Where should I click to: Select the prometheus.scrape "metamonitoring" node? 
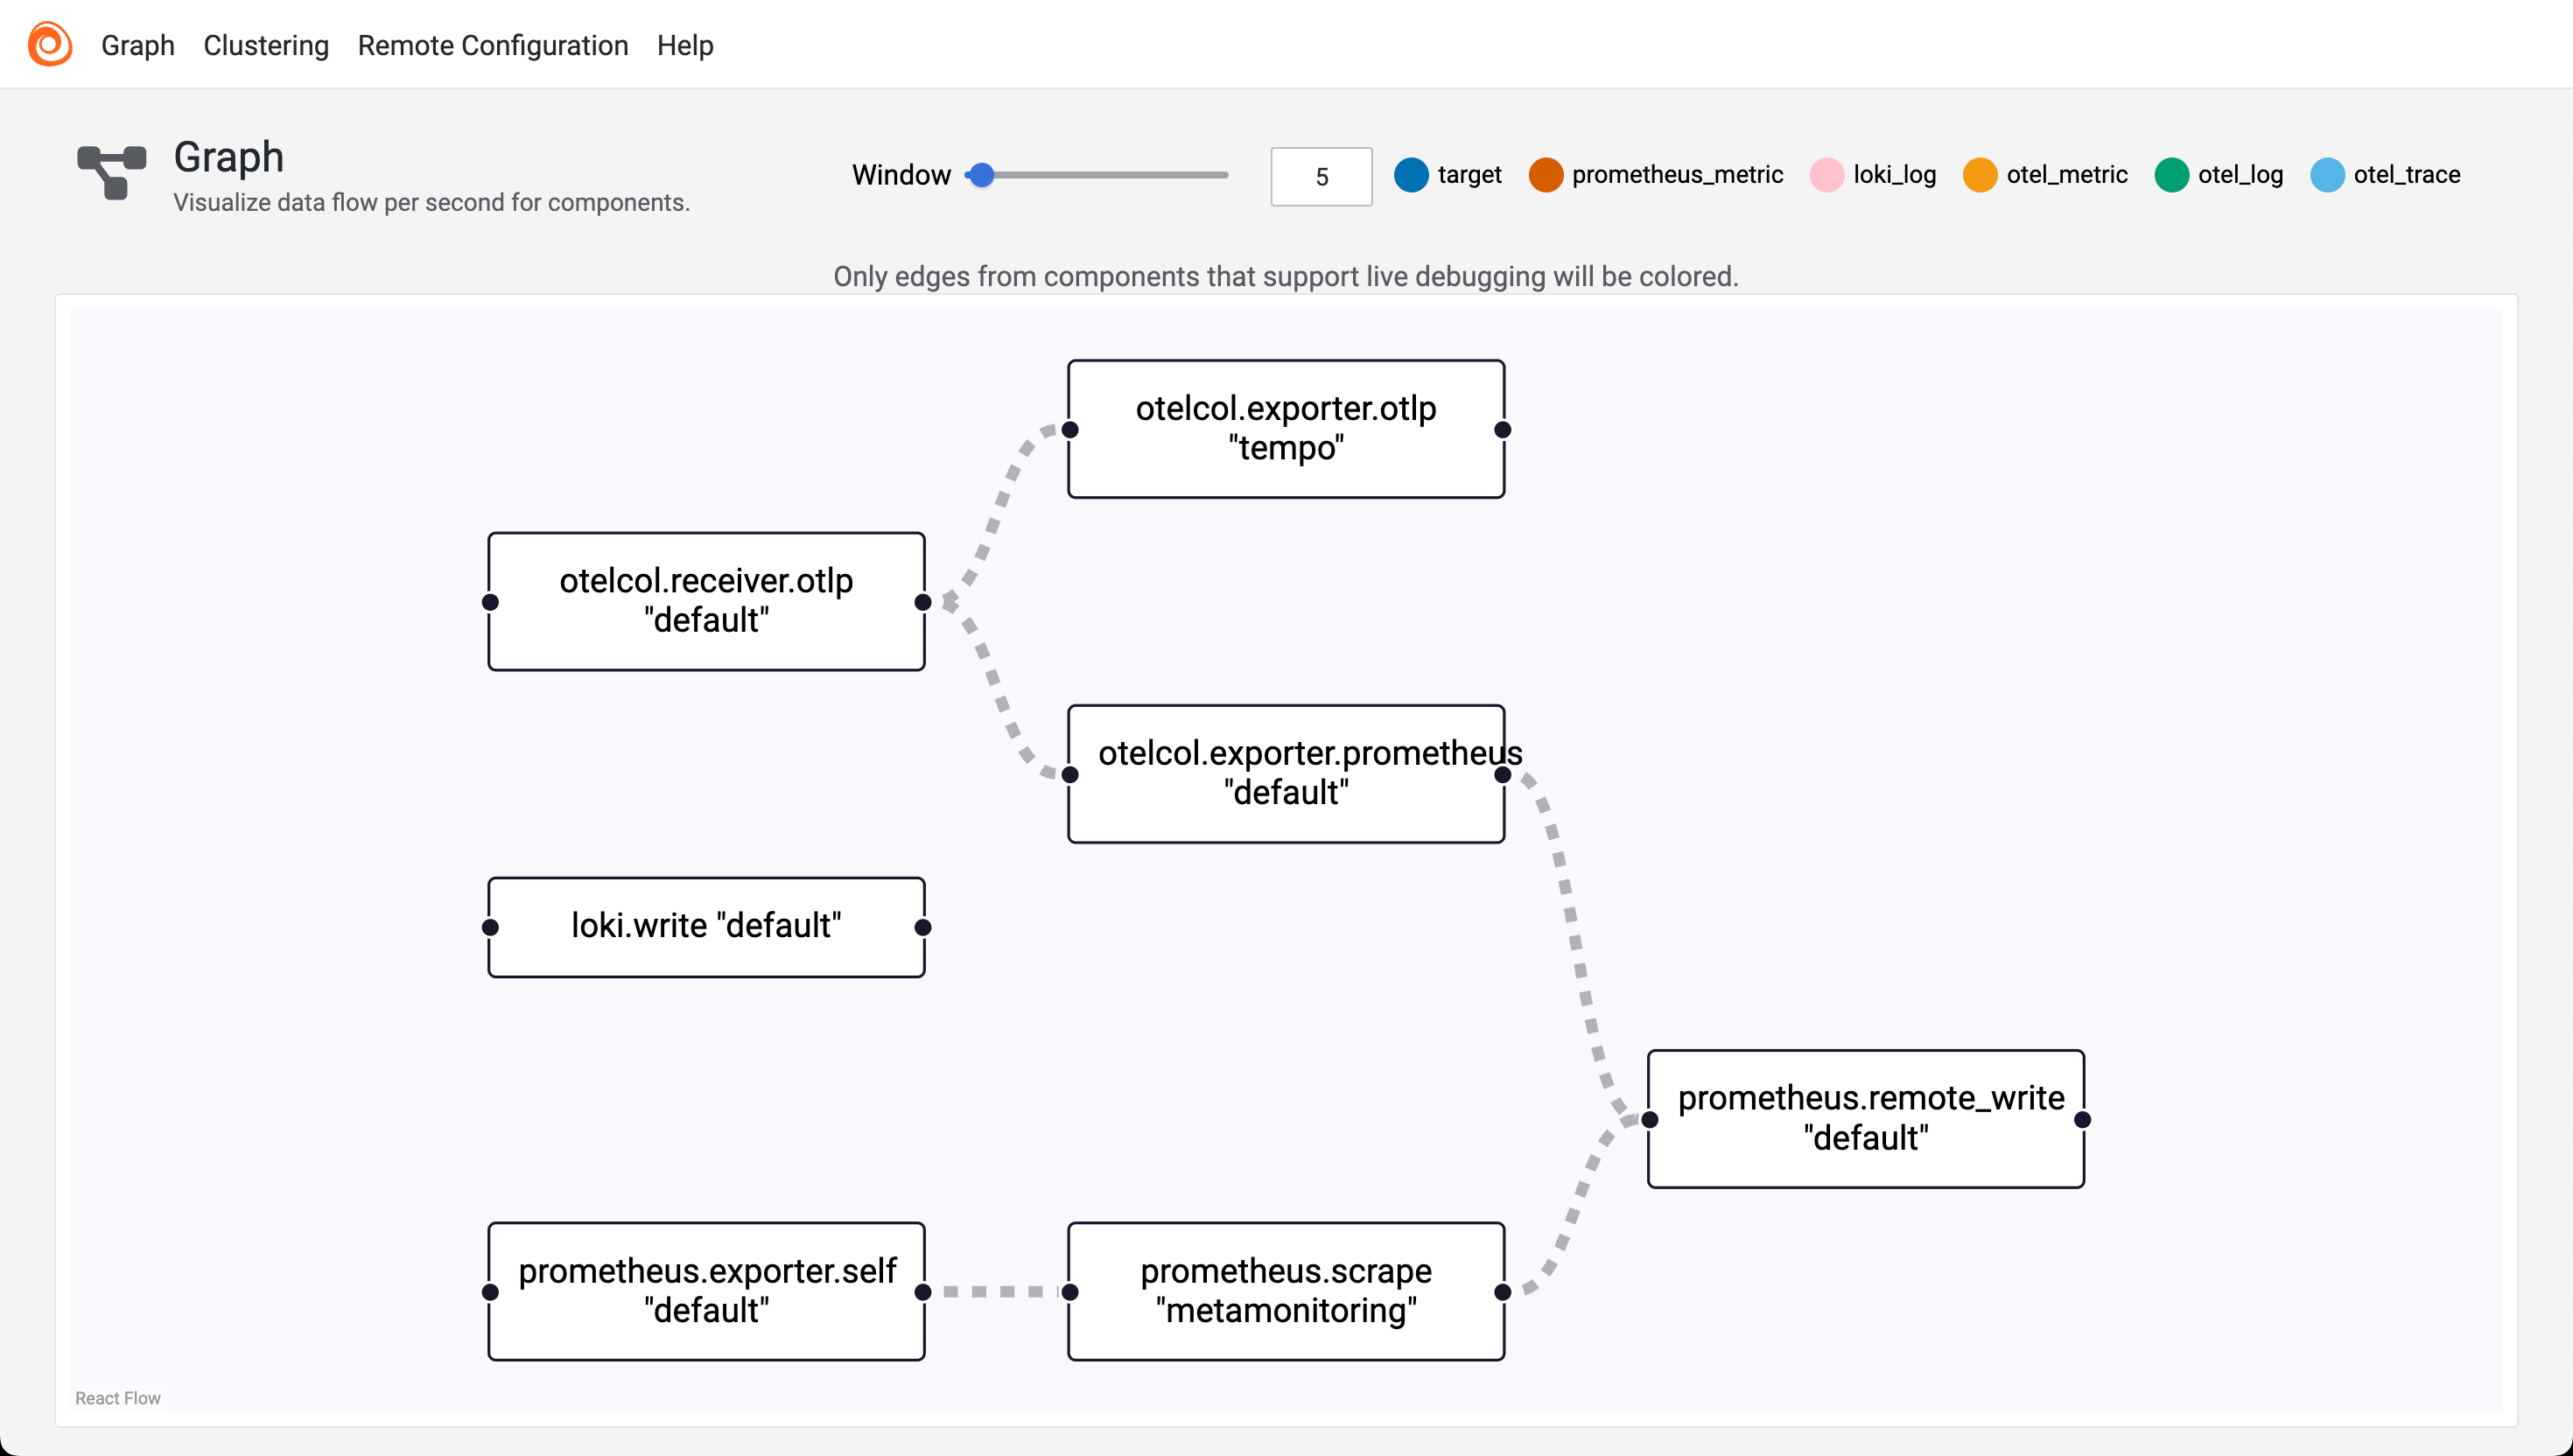pos(1286,1291)
